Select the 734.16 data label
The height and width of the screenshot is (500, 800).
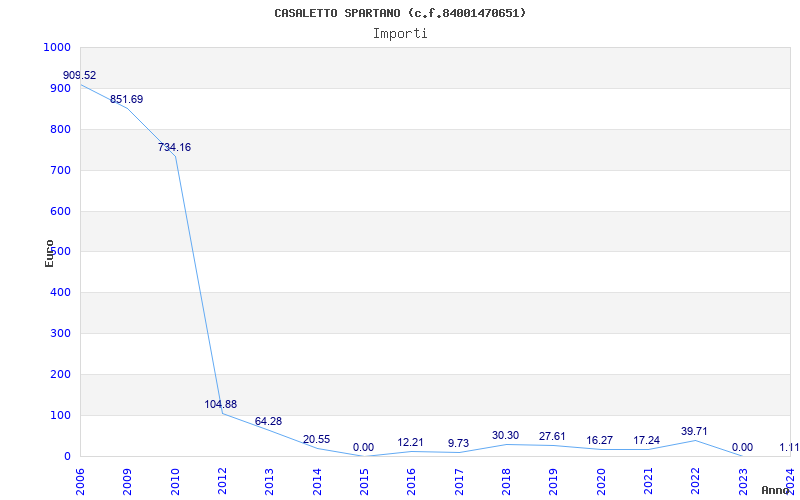tap(174, 147)
